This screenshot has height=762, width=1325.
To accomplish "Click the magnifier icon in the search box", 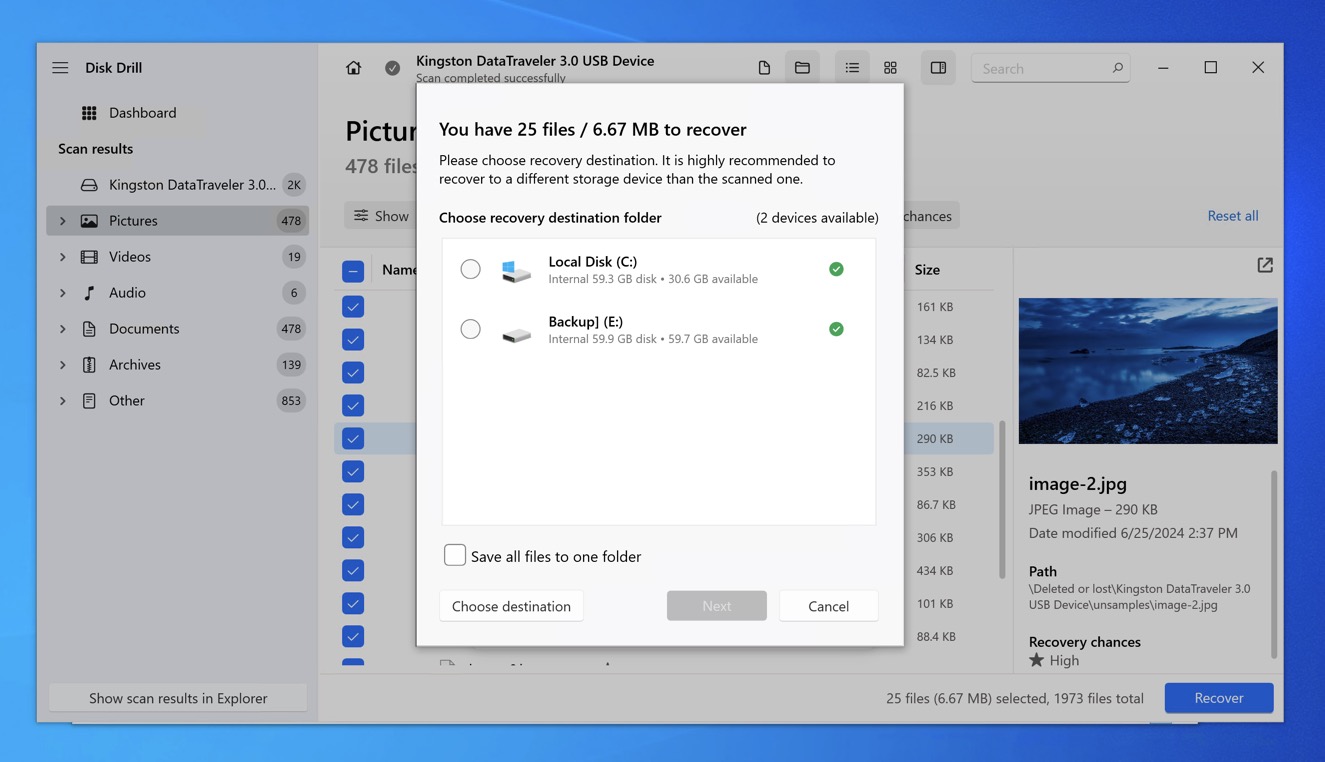I will pyautogui.click(x=1117, y=68).
